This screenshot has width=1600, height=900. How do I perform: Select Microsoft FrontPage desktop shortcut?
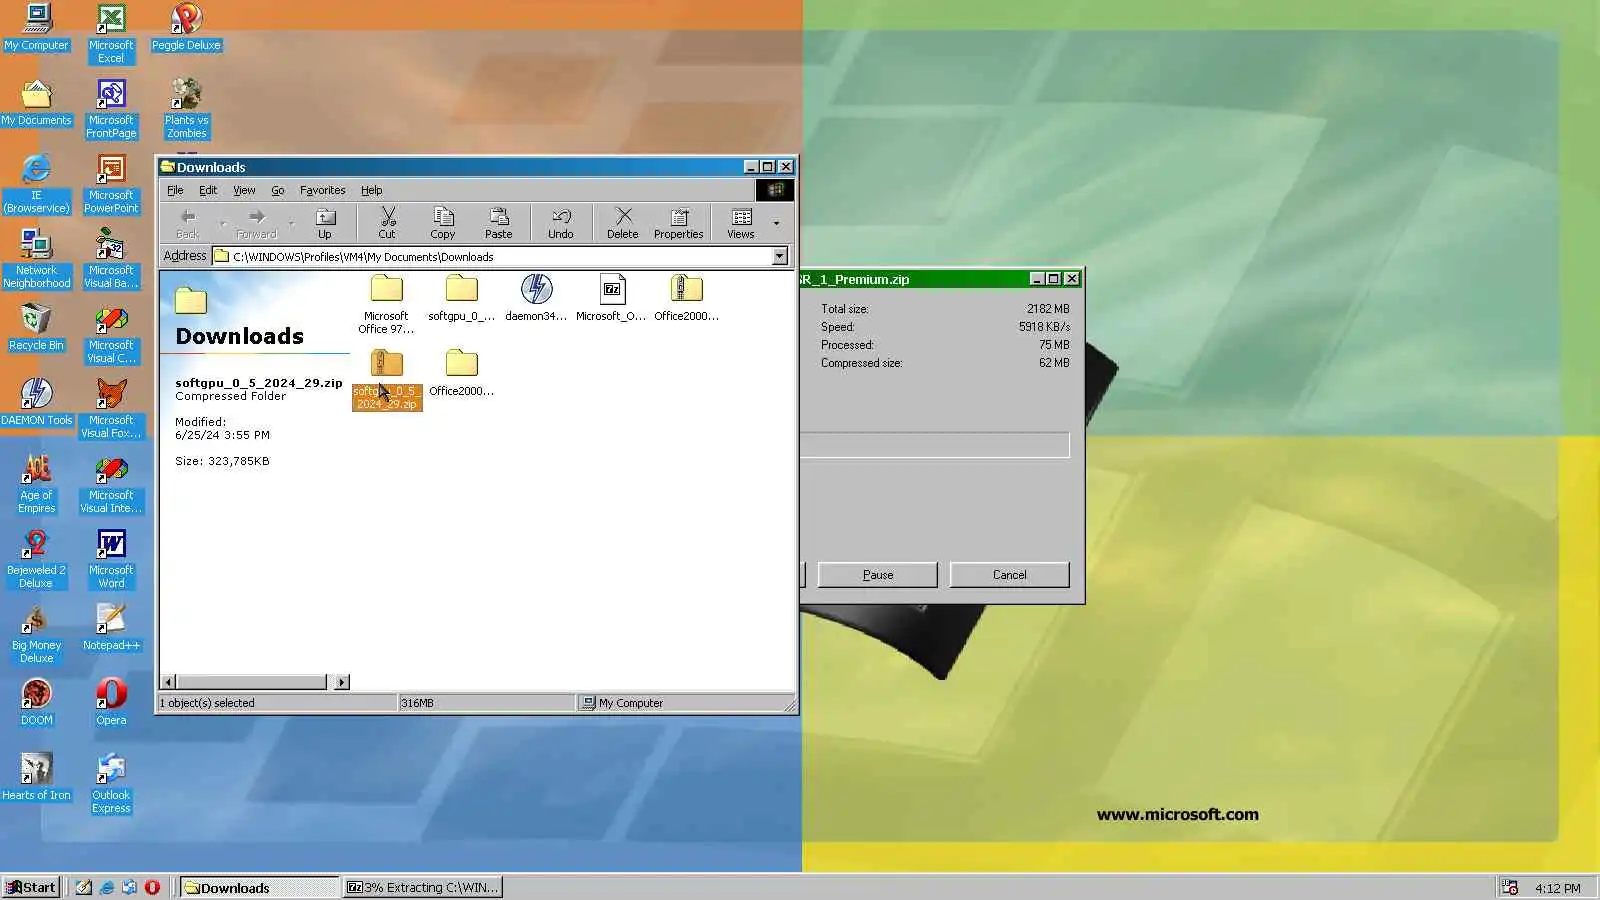click(111, 108)
